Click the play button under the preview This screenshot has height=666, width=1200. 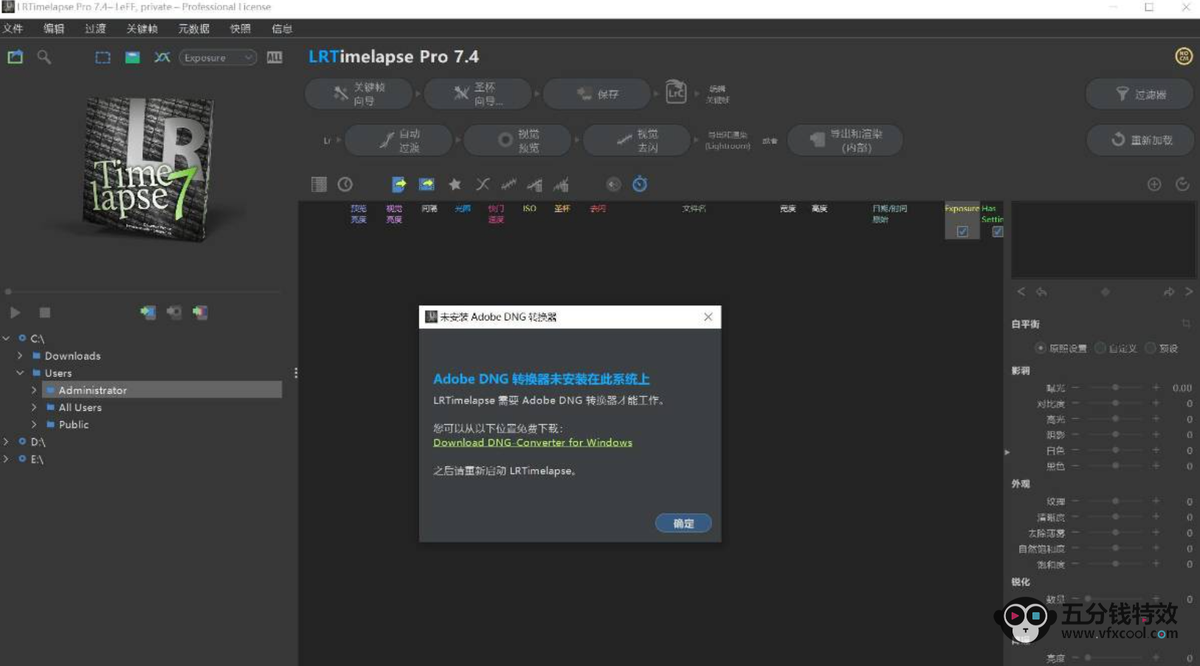point(15,313)
